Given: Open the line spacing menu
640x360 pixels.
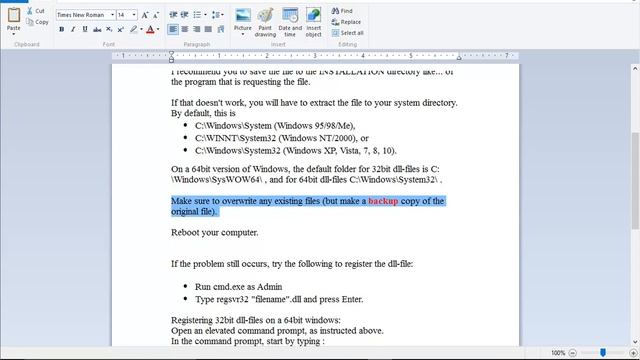Looking at the screenshot, I should tap(217, 15).
